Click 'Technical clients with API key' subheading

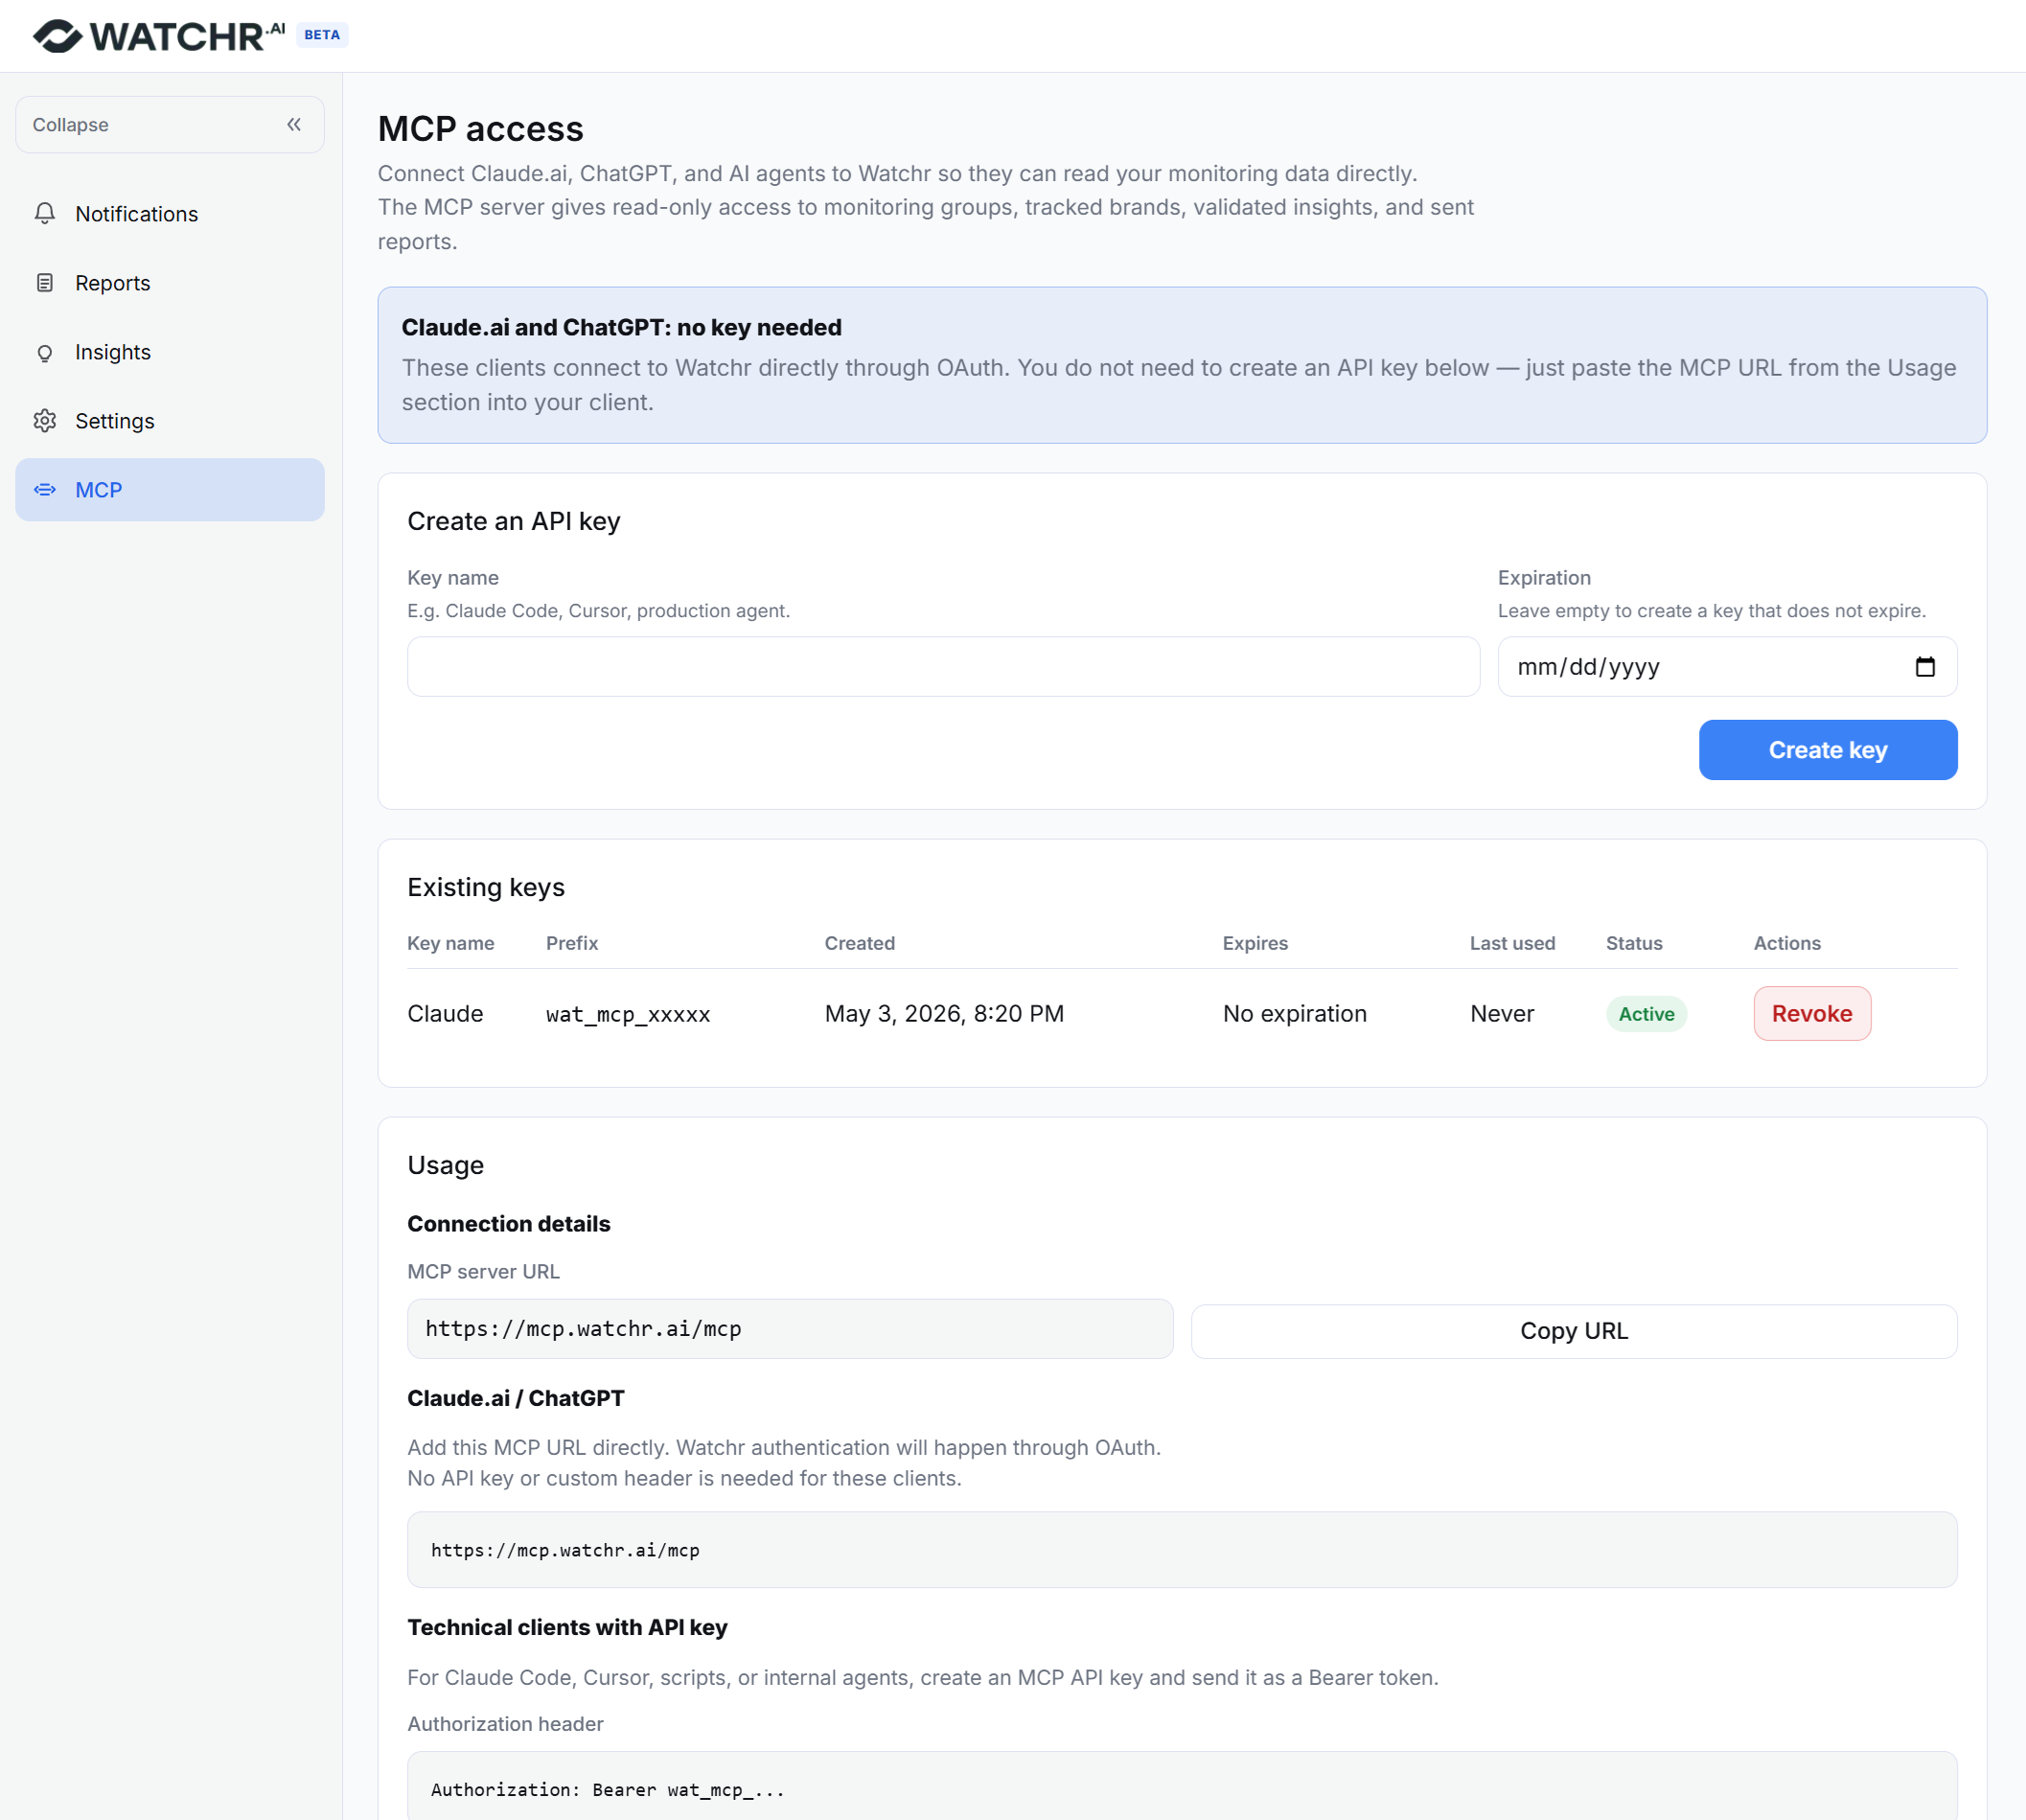pyautogui.click(x=567, y=1627)
